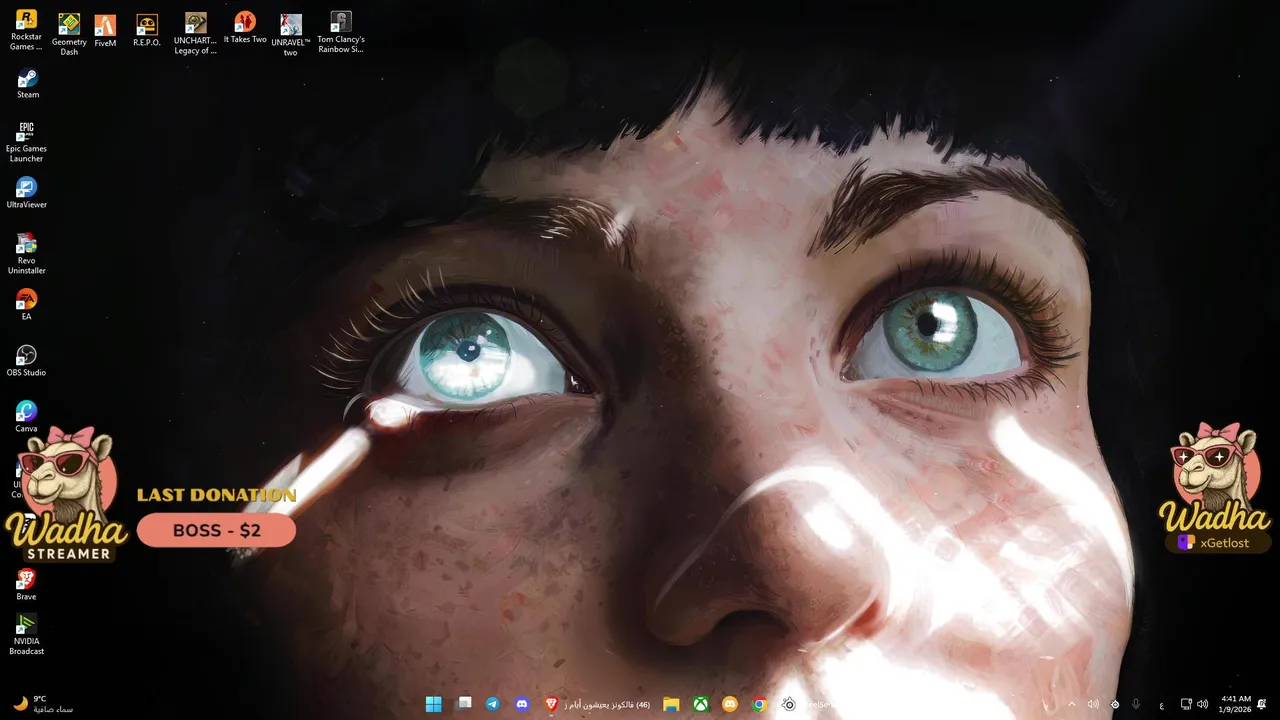Viewport: 1280px width, 720px height.
Task: Open Google Chrome from the taskbar
Action: tap(759, 704)
